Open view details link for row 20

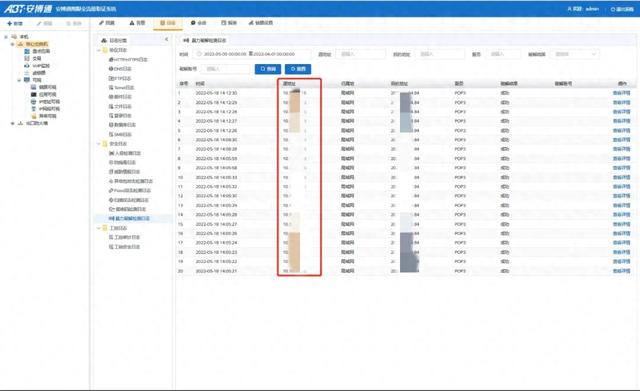[x=622, y=271]
